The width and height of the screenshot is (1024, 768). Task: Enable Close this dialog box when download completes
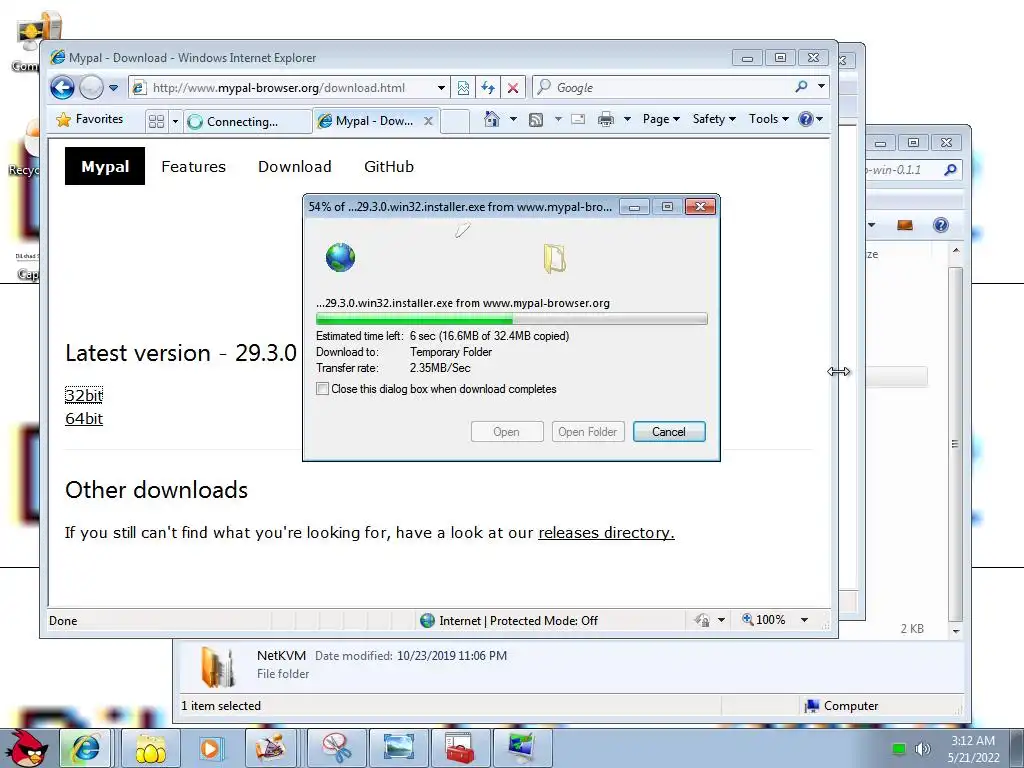[322, 389]
